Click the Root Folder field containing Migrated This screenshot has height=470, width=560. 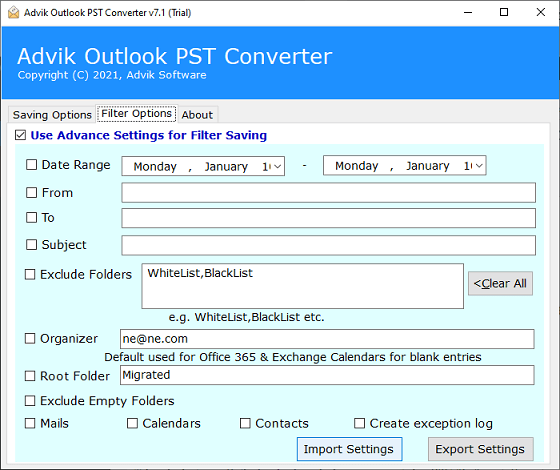pos(327,375)
